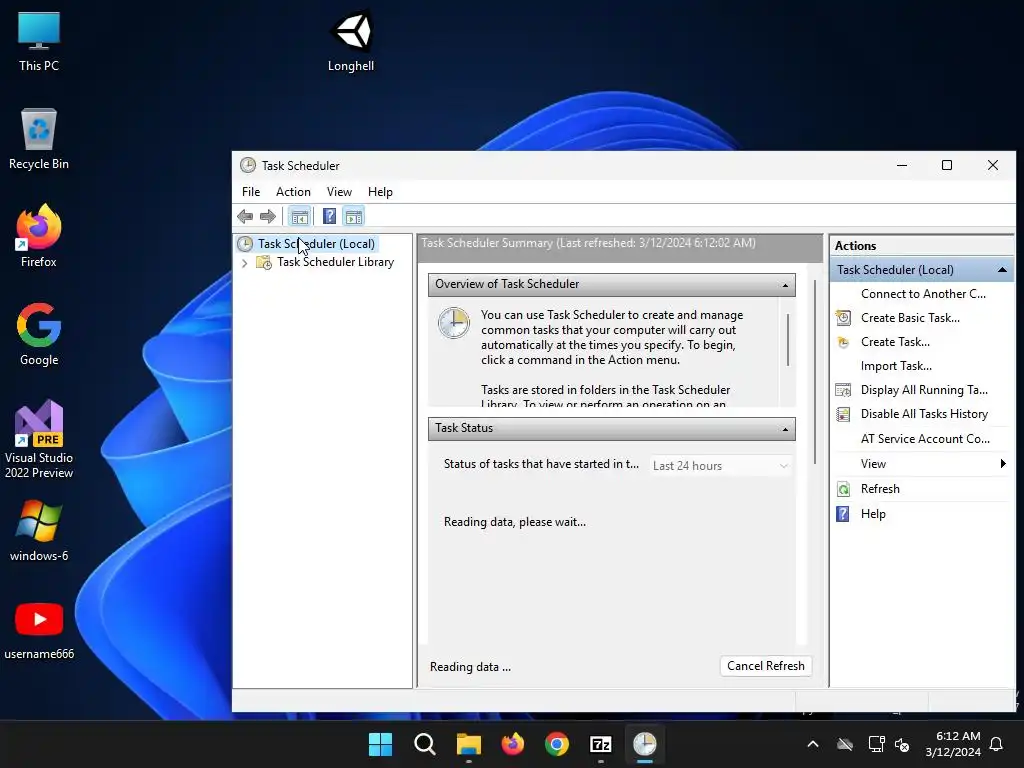Select the Longhell Unity desktop icon
This screenshot has width=1024, height=768.
tap(351, 41)
